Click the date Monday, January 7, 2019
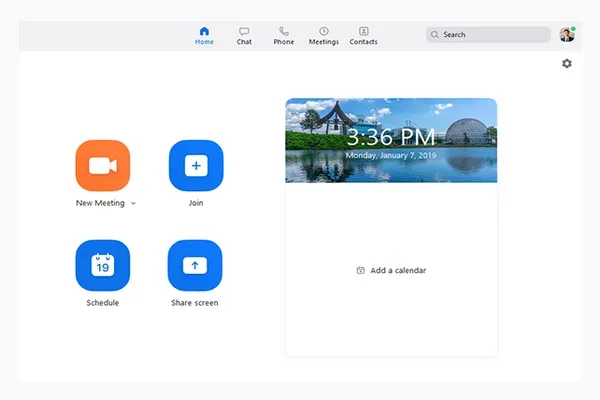Image resolution: width=600 pixels, height=400 pixels. click(x=391, y=155)
